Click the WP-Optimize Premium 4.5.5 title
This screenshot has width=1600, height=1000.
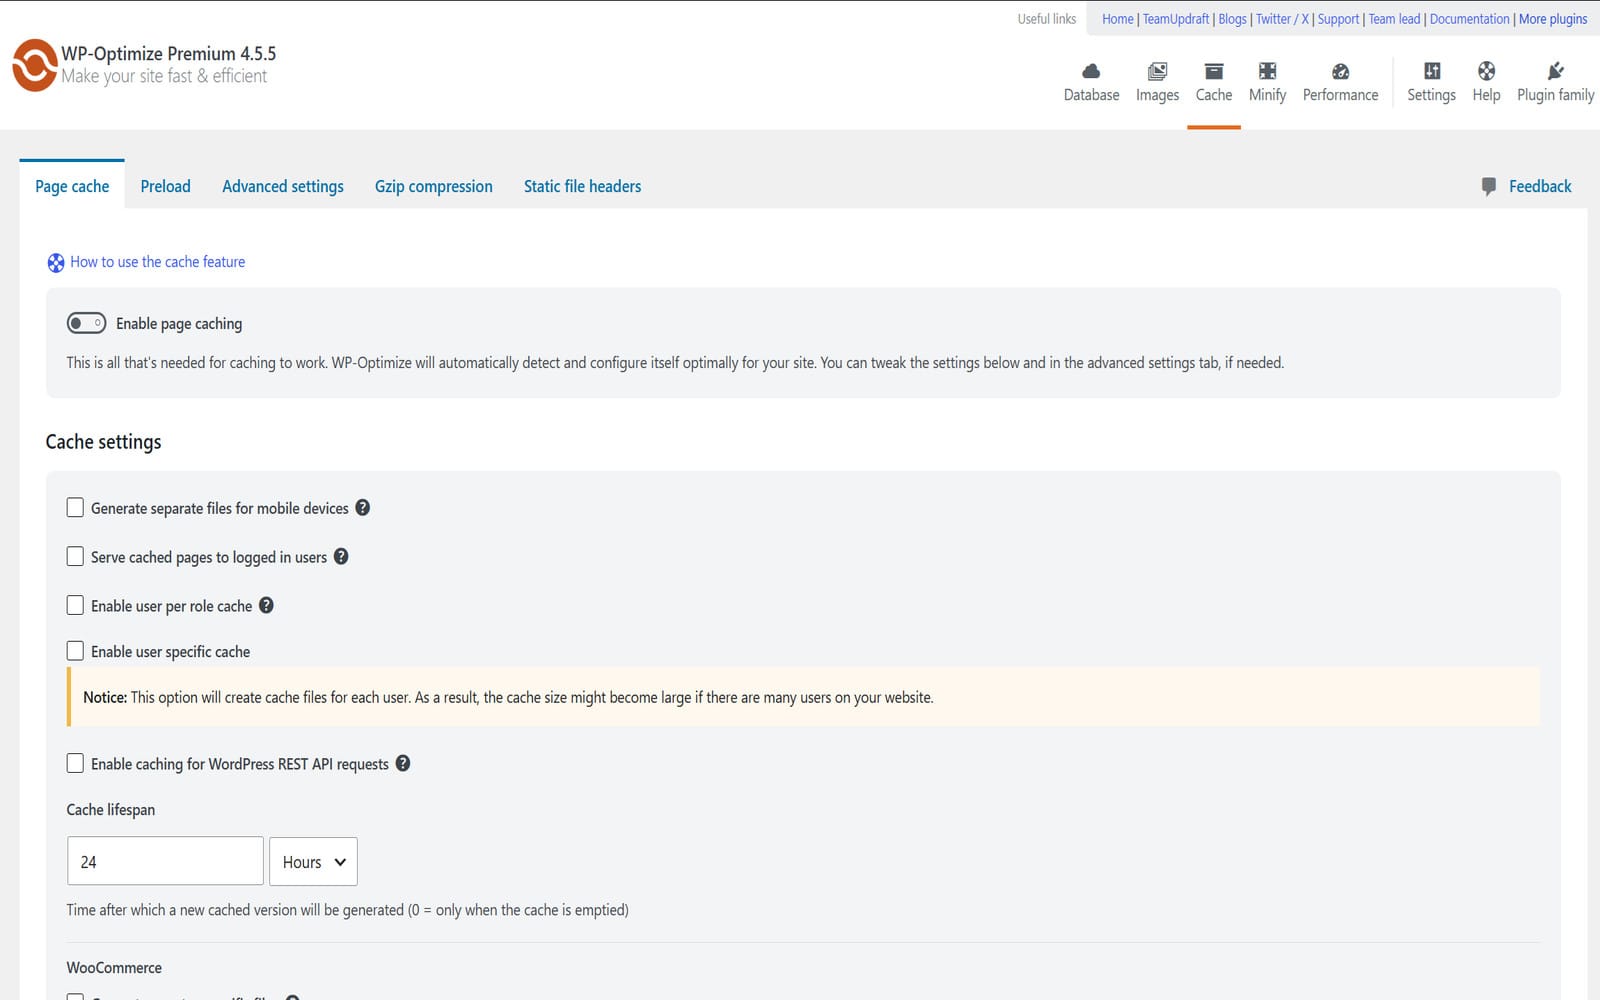[x=168, y=53]
